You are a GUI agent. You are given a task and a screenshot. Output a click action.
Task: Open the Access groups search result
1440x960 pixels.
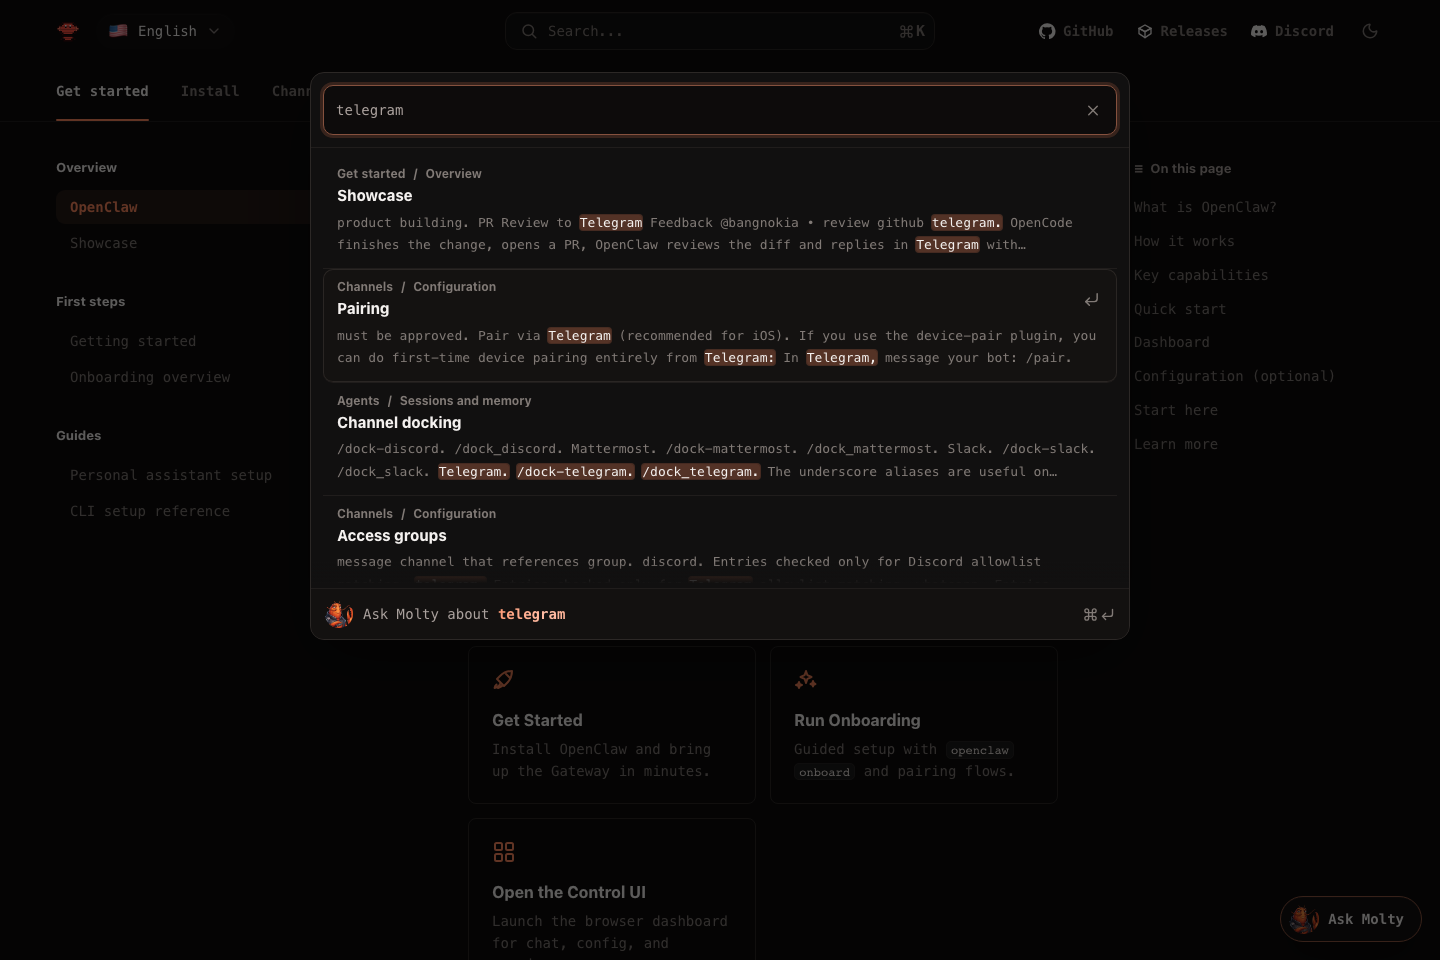point(720,541)
